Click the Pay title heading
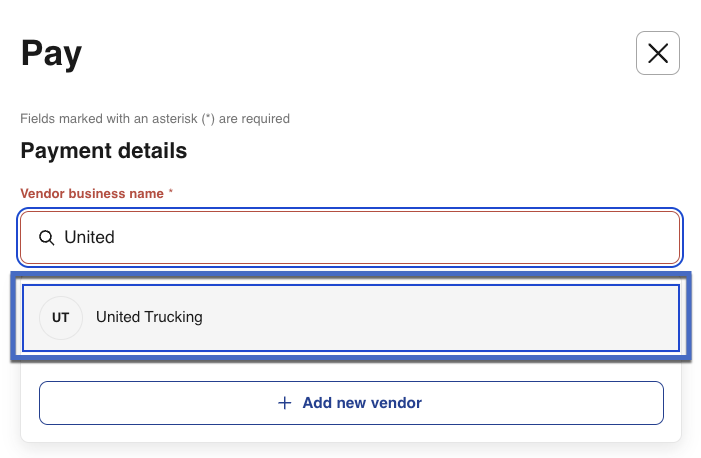701x458 pixels. [x=51, y=54]
